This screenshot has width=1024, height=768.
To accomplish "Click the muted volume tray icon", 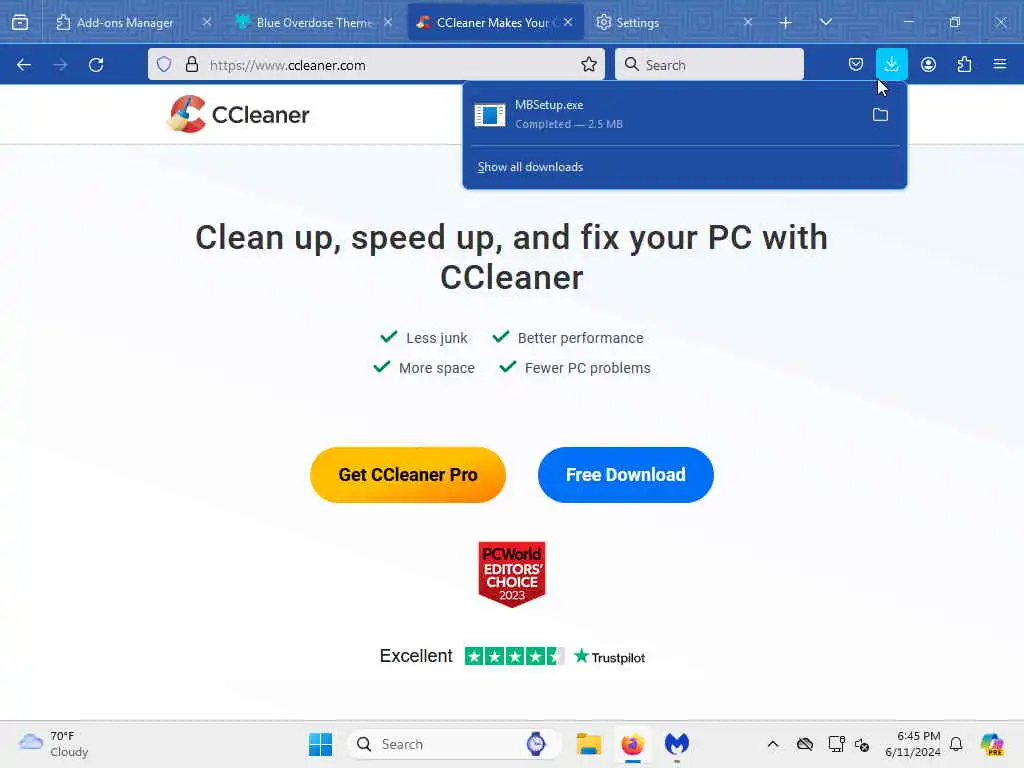I will coord(862,744).
